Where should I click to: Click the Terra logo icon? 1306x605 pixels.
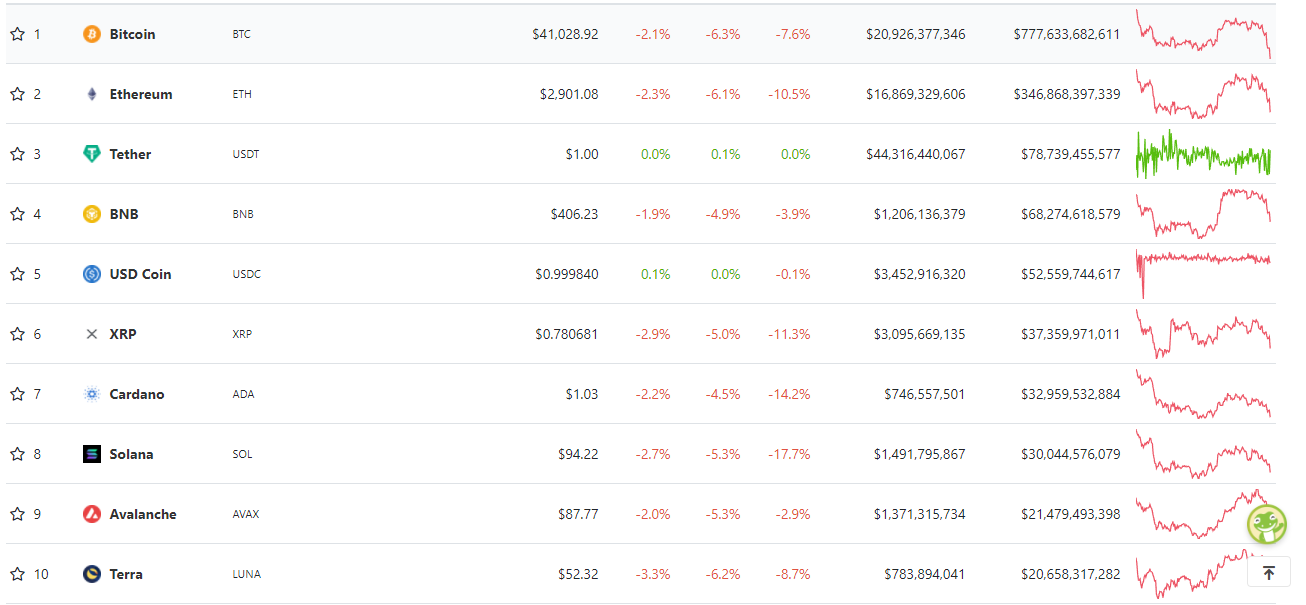(92, 574)
